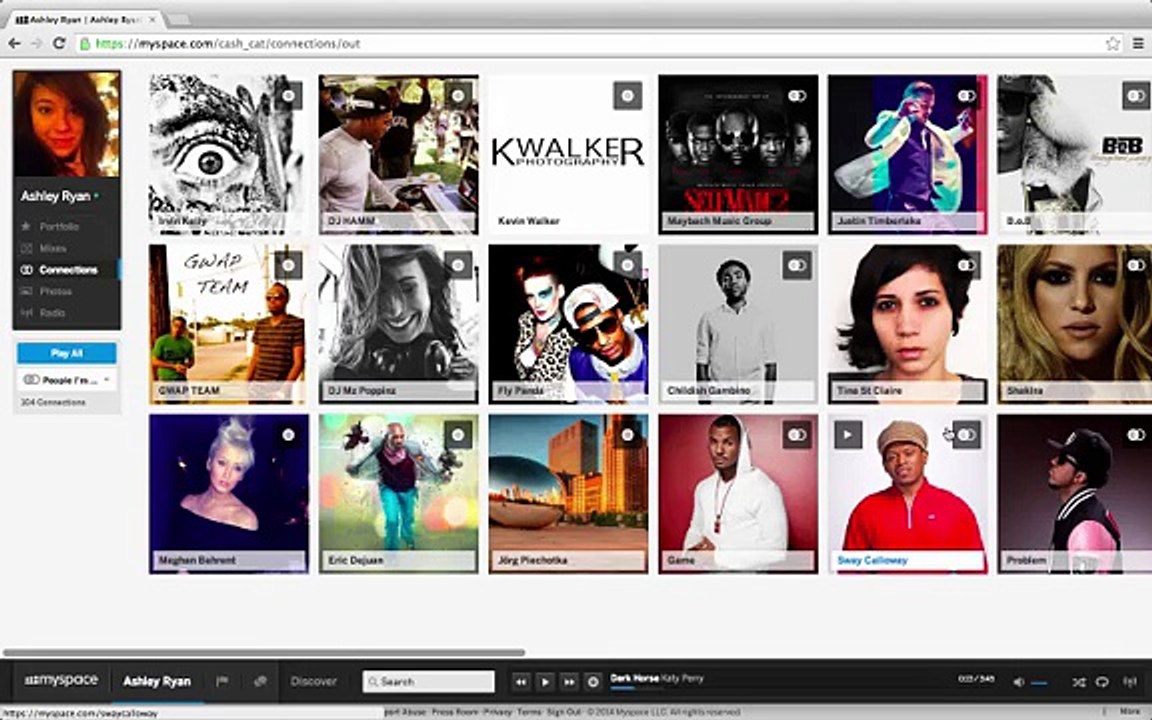The image size is (1152, 720).
Task: Click the Ashley Ryan name in sidebar
Action: pyautogui.click(x=55, y=196)
